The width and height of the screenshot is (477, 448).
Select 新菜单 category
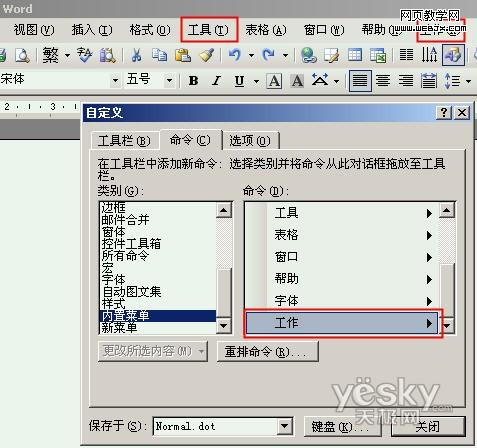(158, 328)
